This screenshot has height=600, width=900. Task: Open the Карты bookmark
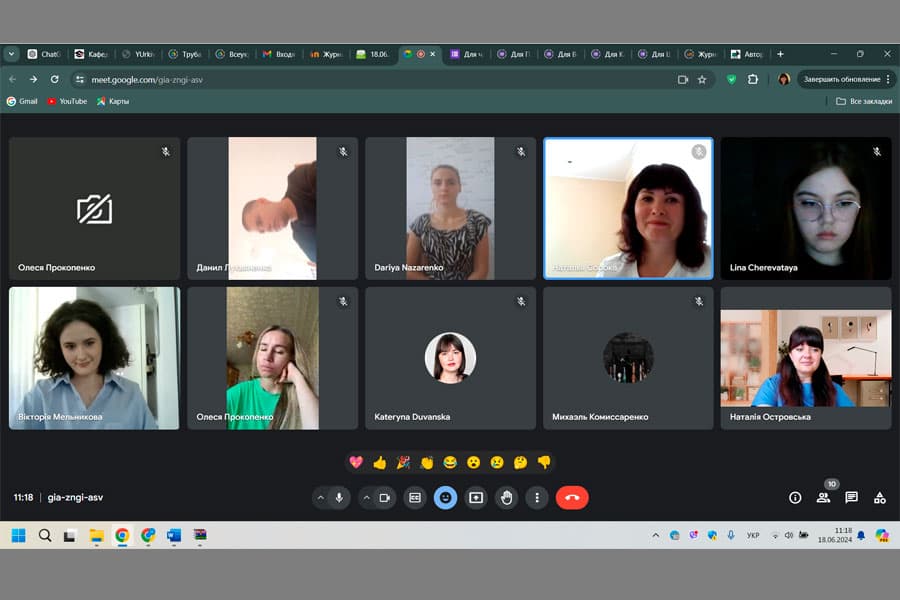coord(112,101)
